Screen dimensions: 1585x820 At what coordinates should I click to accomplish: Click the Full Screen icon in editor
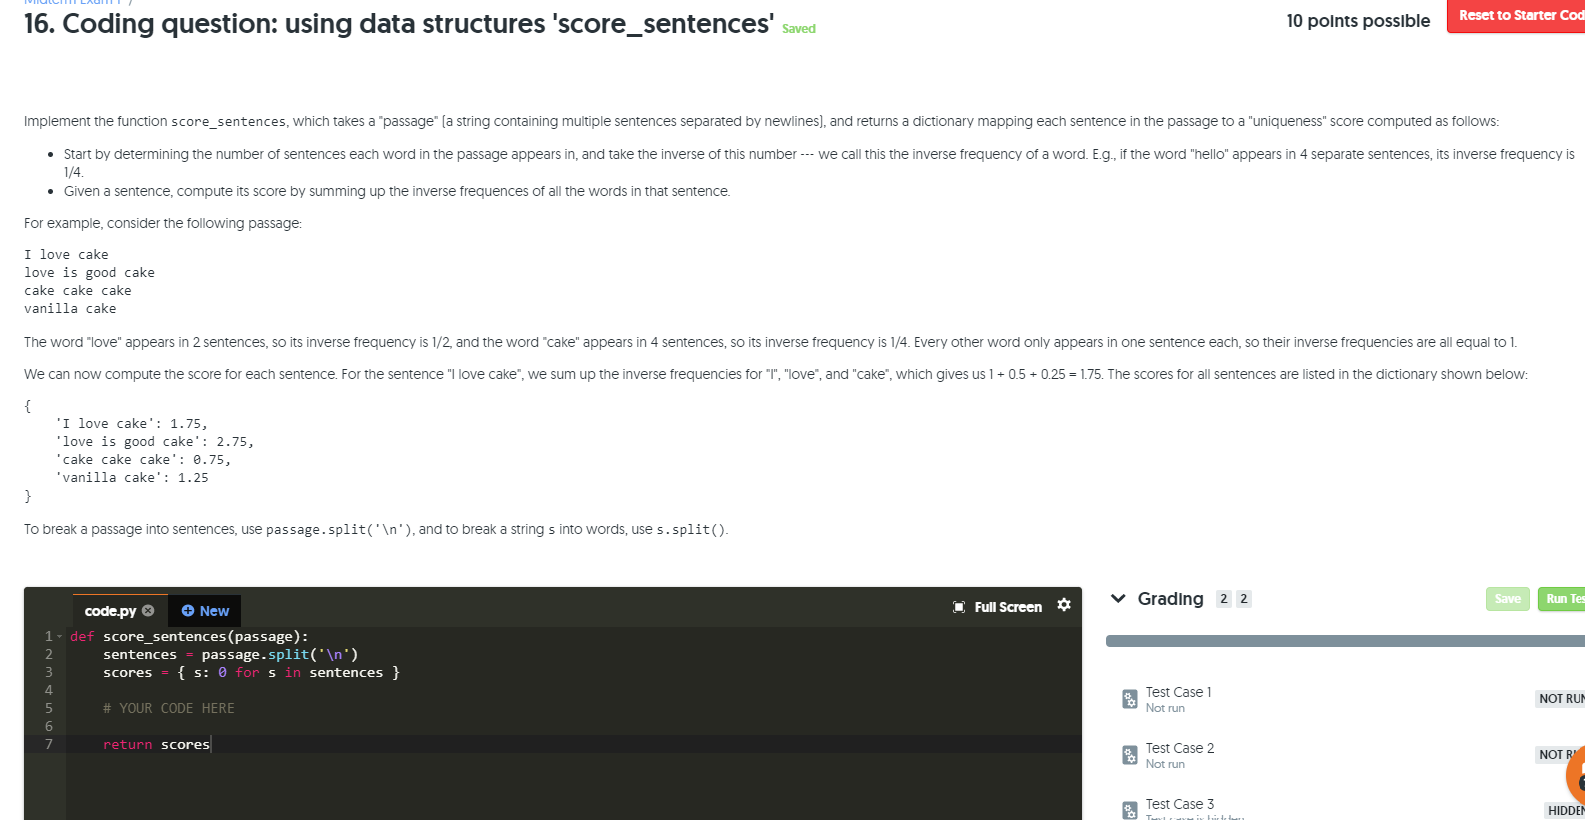[959, 607]
